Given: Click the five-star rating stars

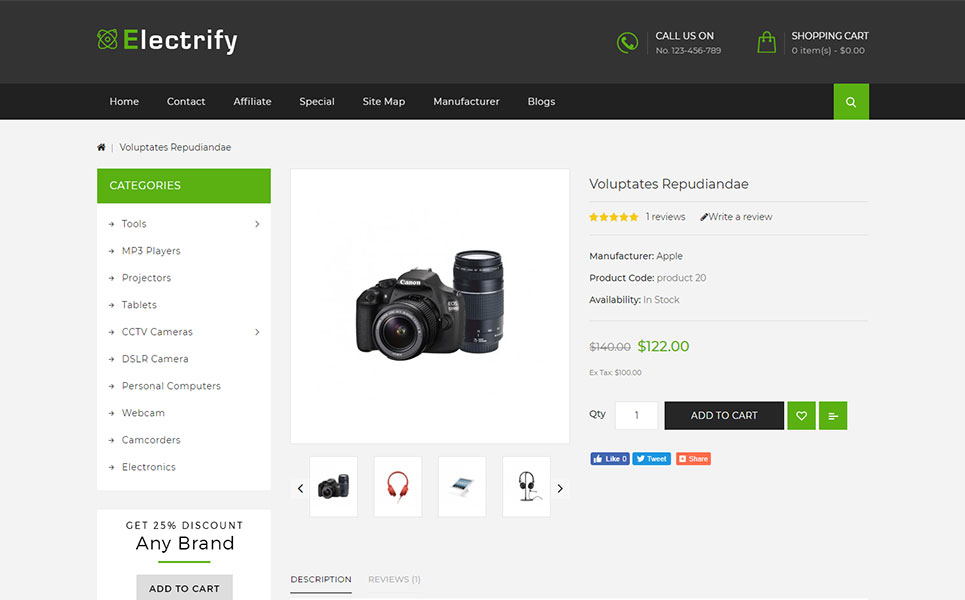Looking at the screenshot, I should [613, 216].
